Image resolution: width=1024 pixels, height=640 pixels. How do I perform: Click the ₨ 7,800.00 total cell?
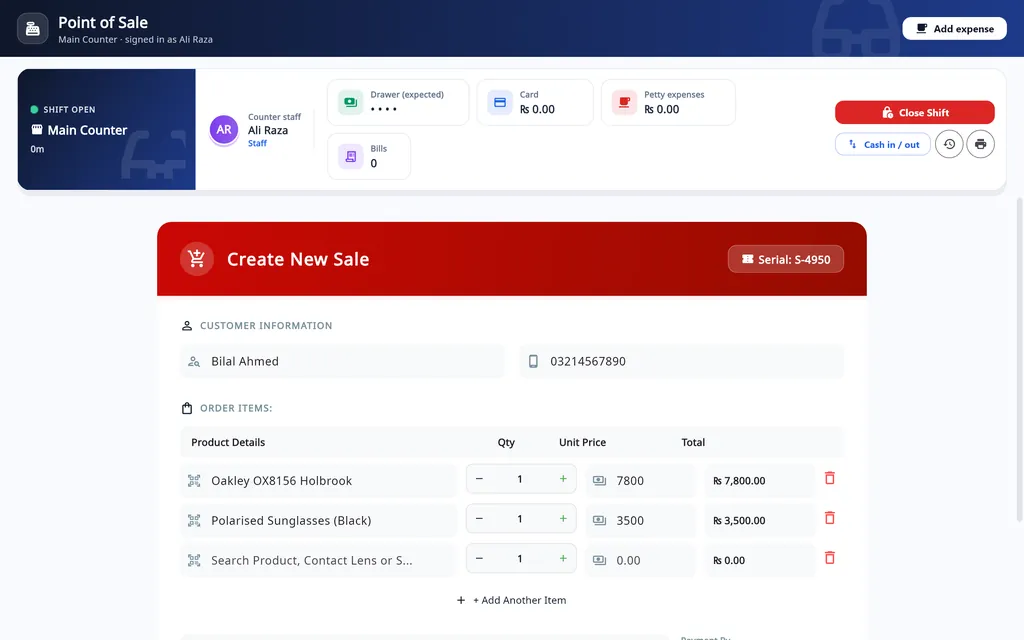click(x=760, y=481)
